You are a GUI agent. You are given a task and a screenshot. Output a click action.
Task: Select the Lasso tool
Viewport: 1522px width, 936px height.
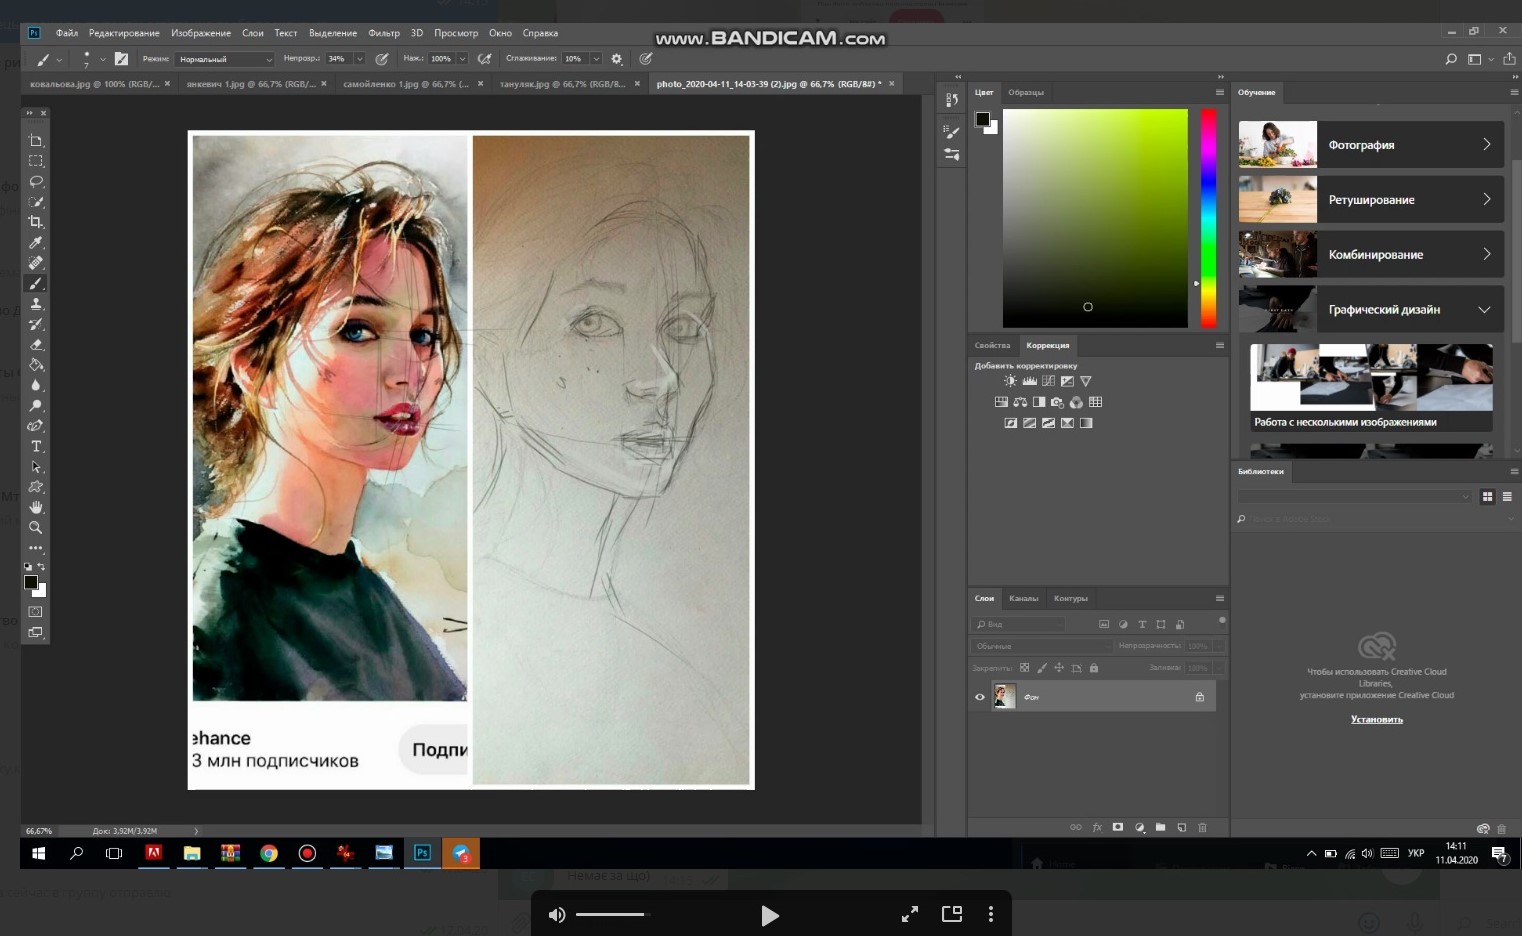click(36, 182)
